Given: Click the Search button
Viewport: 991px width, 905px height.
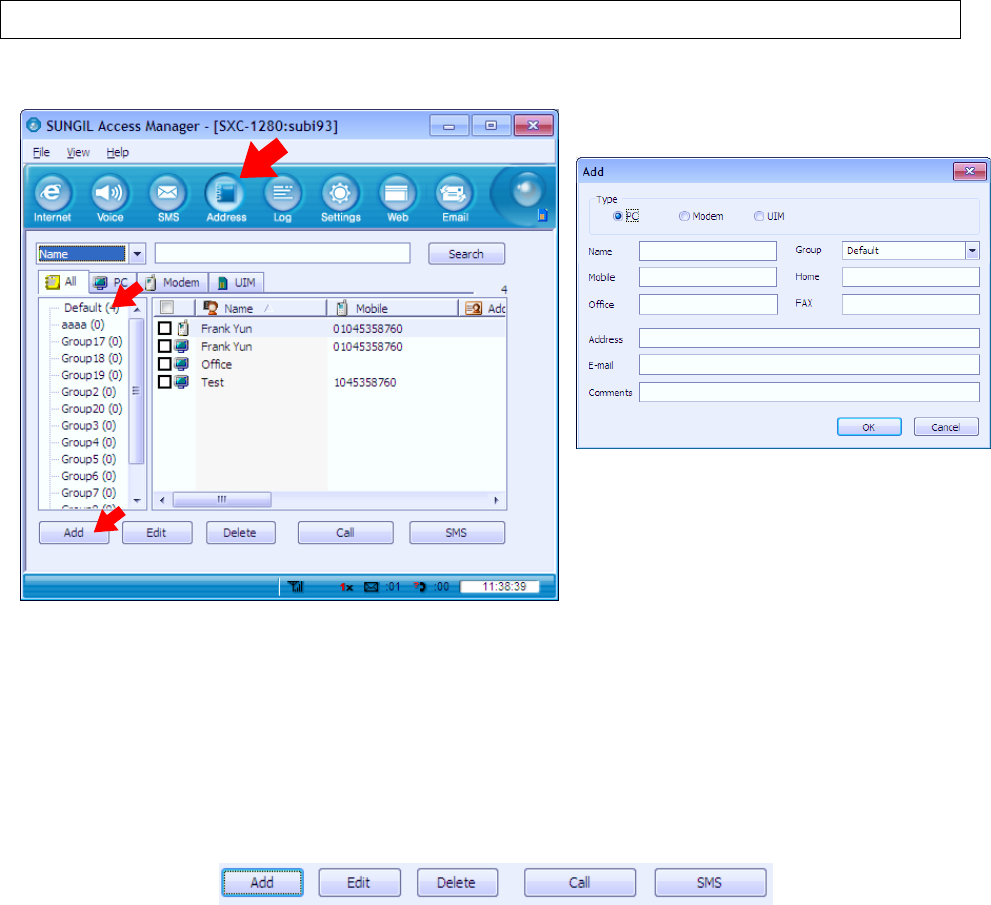Looking at the screenshot, I should 466,254.
